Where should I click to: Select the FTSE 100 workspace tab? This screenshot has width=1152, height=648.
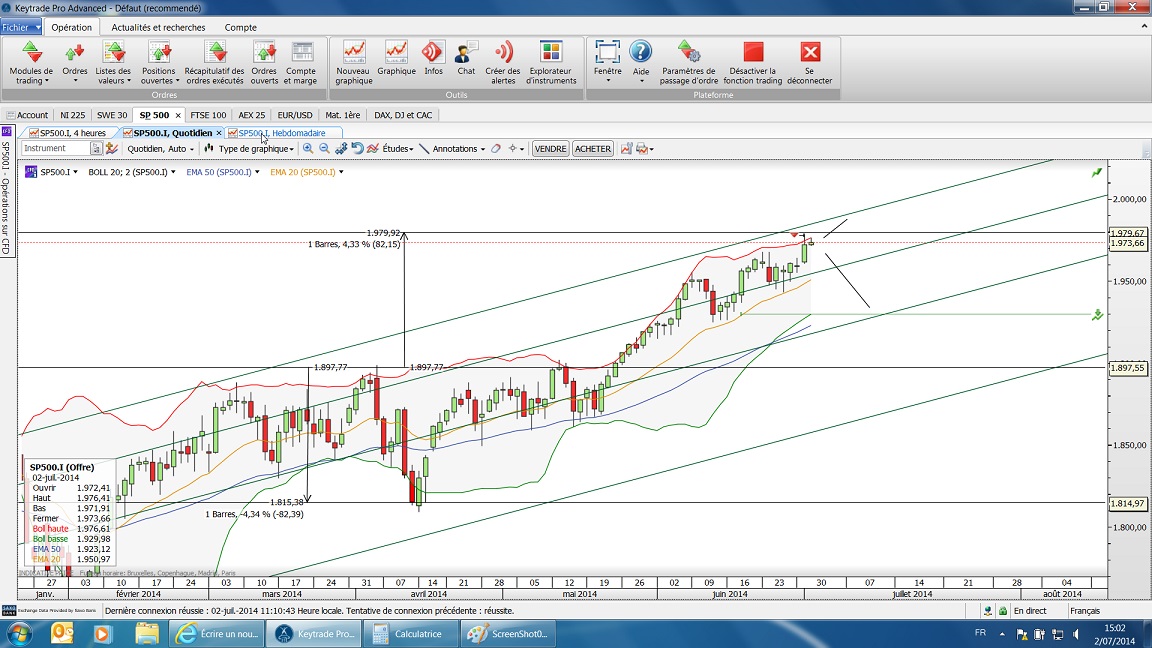point(208,115)
